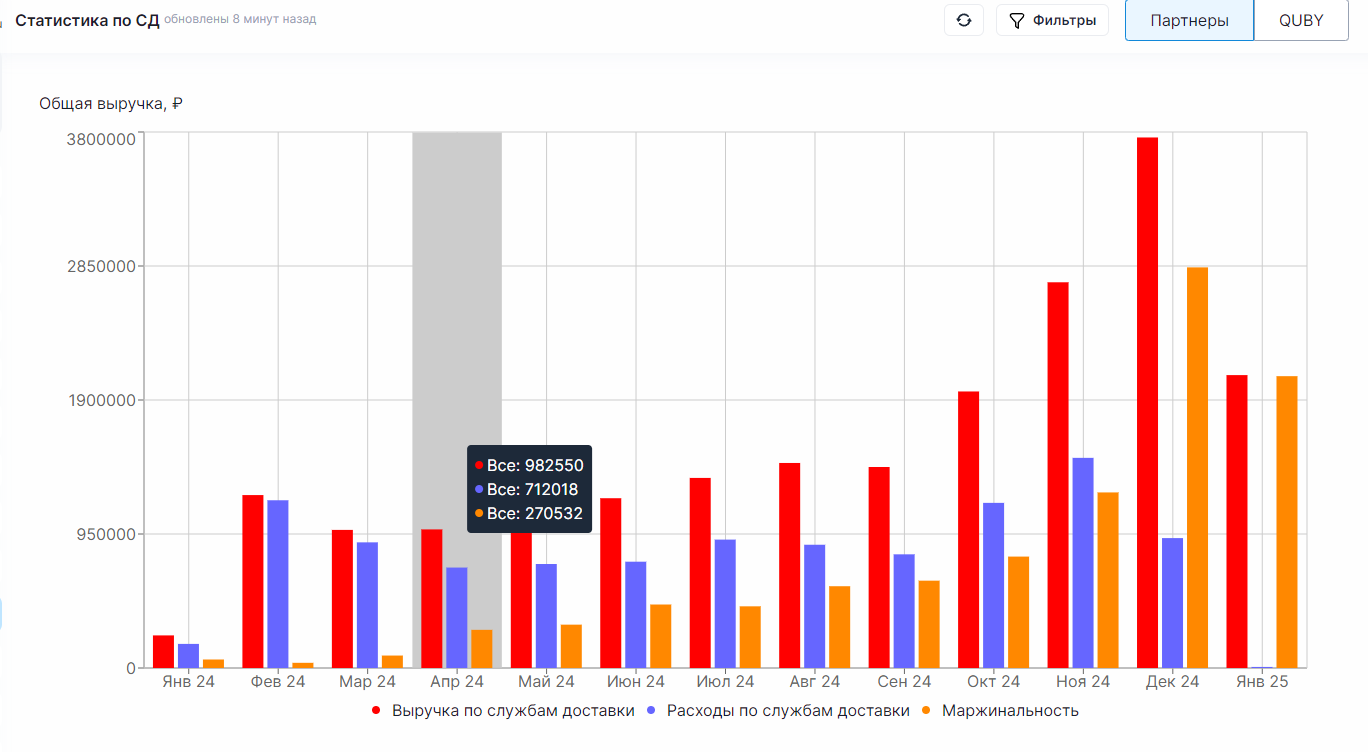Click the Общая выручка, ₽ chart title
1368x752 pixels.
[111, 103]
